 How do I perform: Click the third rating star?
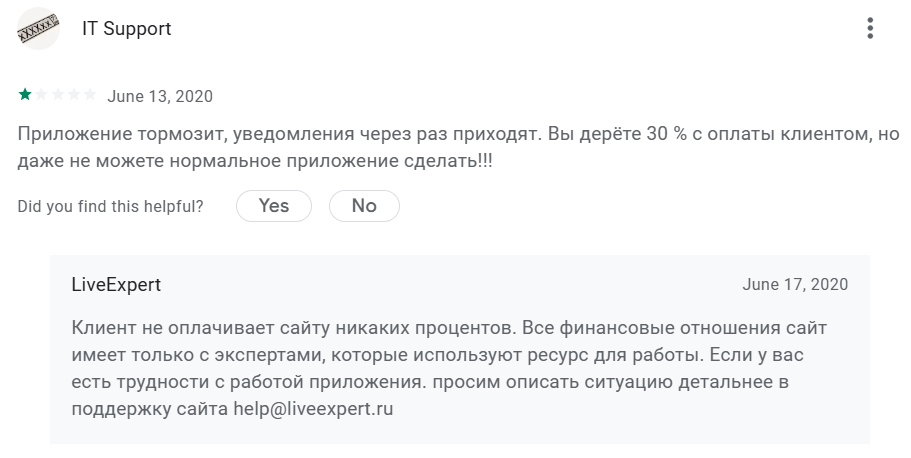(x=57, y=95)
